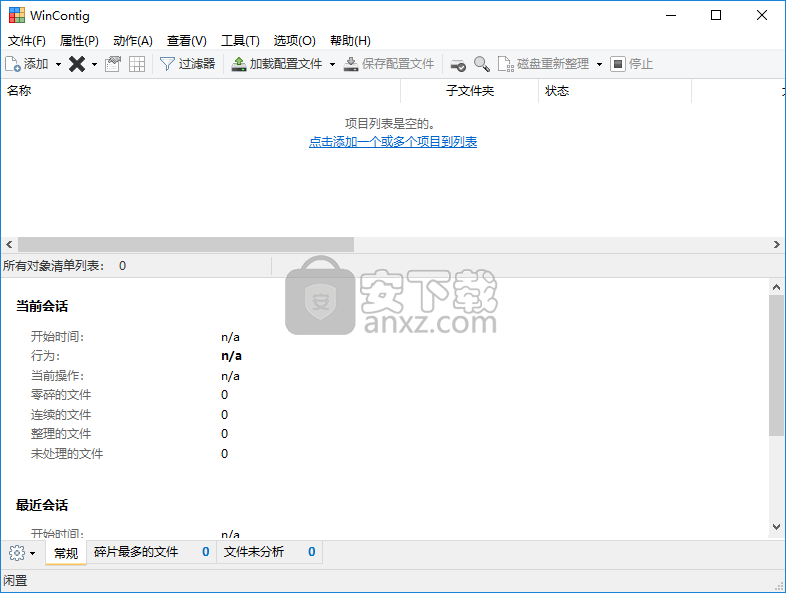Sort by the 子文件夹 column header
This screenshot has height=593, width=786.
click(x=470, y=91)
